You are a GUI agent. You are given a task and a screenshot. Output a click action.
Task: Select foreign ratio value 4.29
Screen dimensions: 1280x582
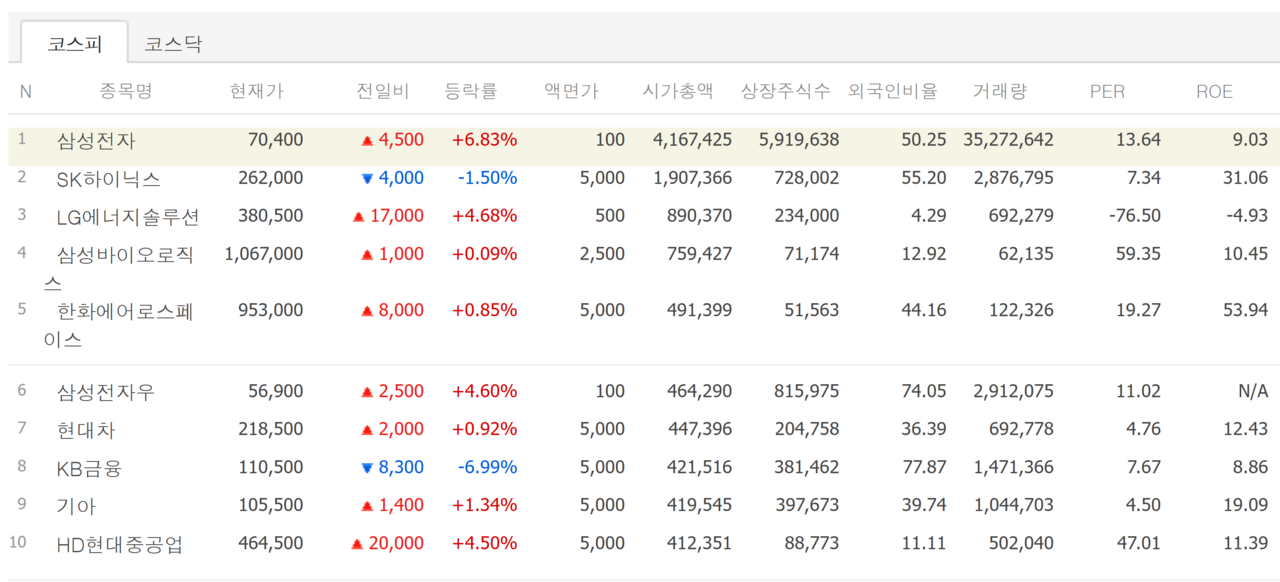click(928, 216)
